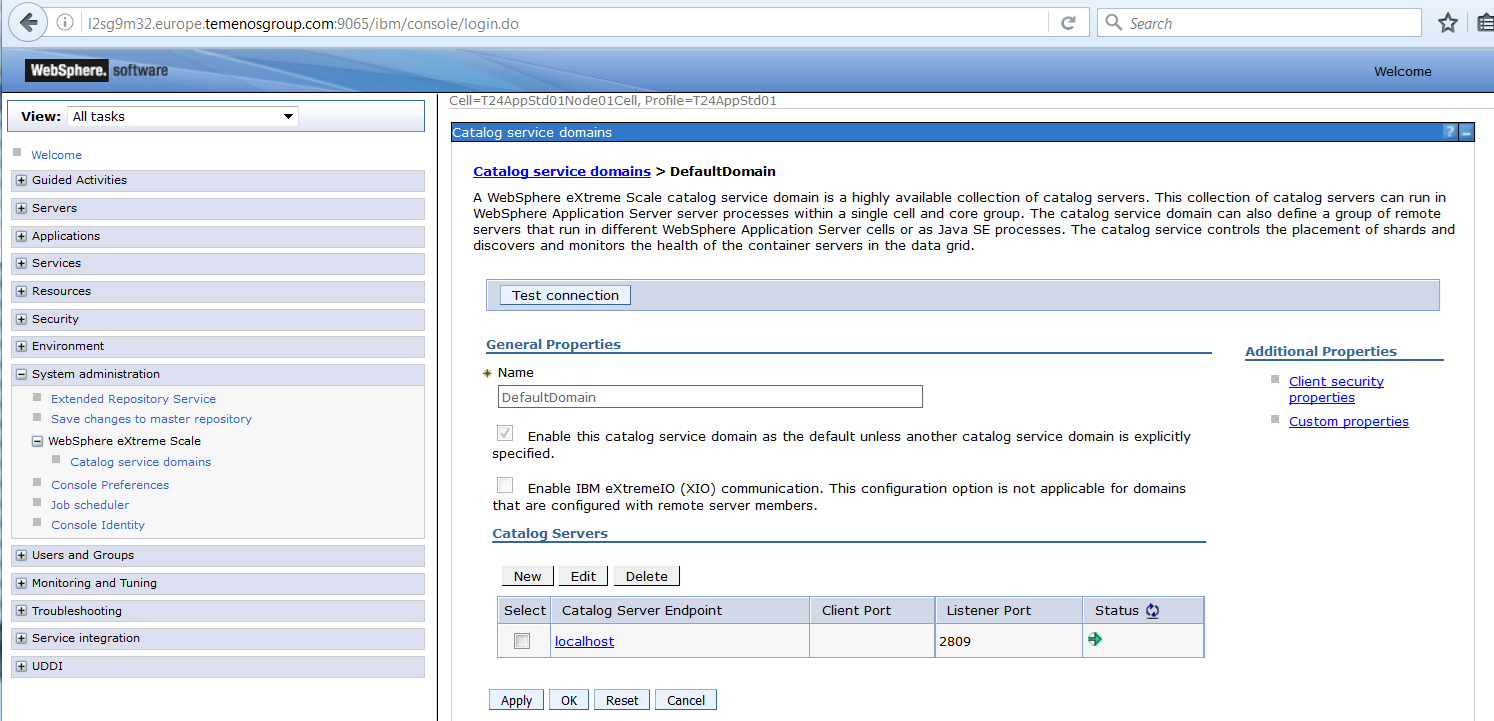
Task: Open the View All tasks dropdown
Action: pyautogui.click(x=183, y=117)
